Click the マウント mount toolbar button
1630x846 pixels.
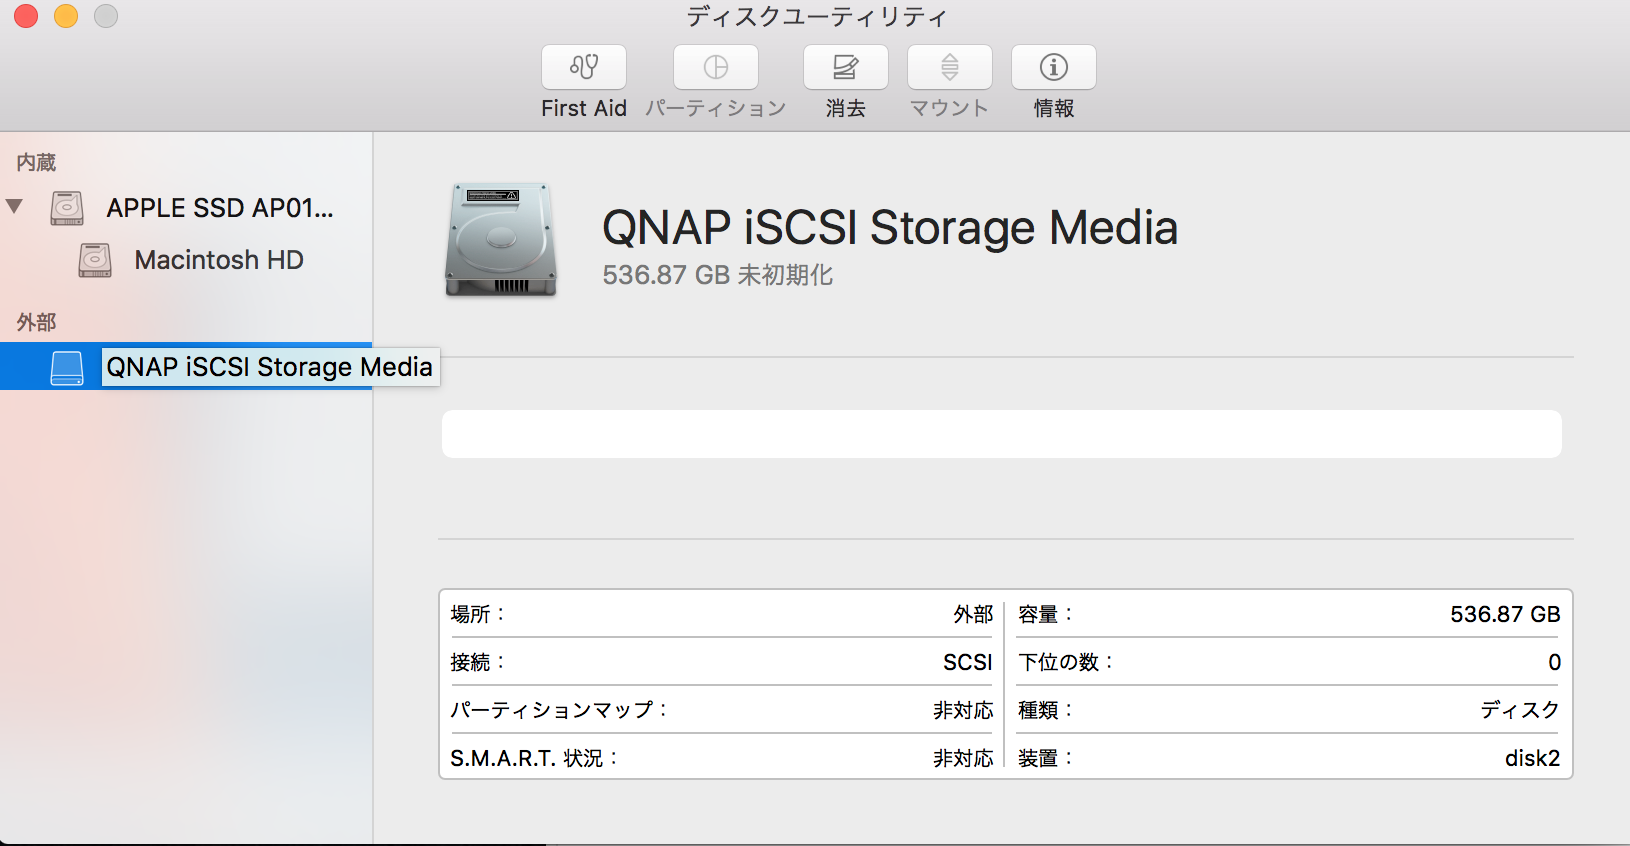tap(950, 67)
